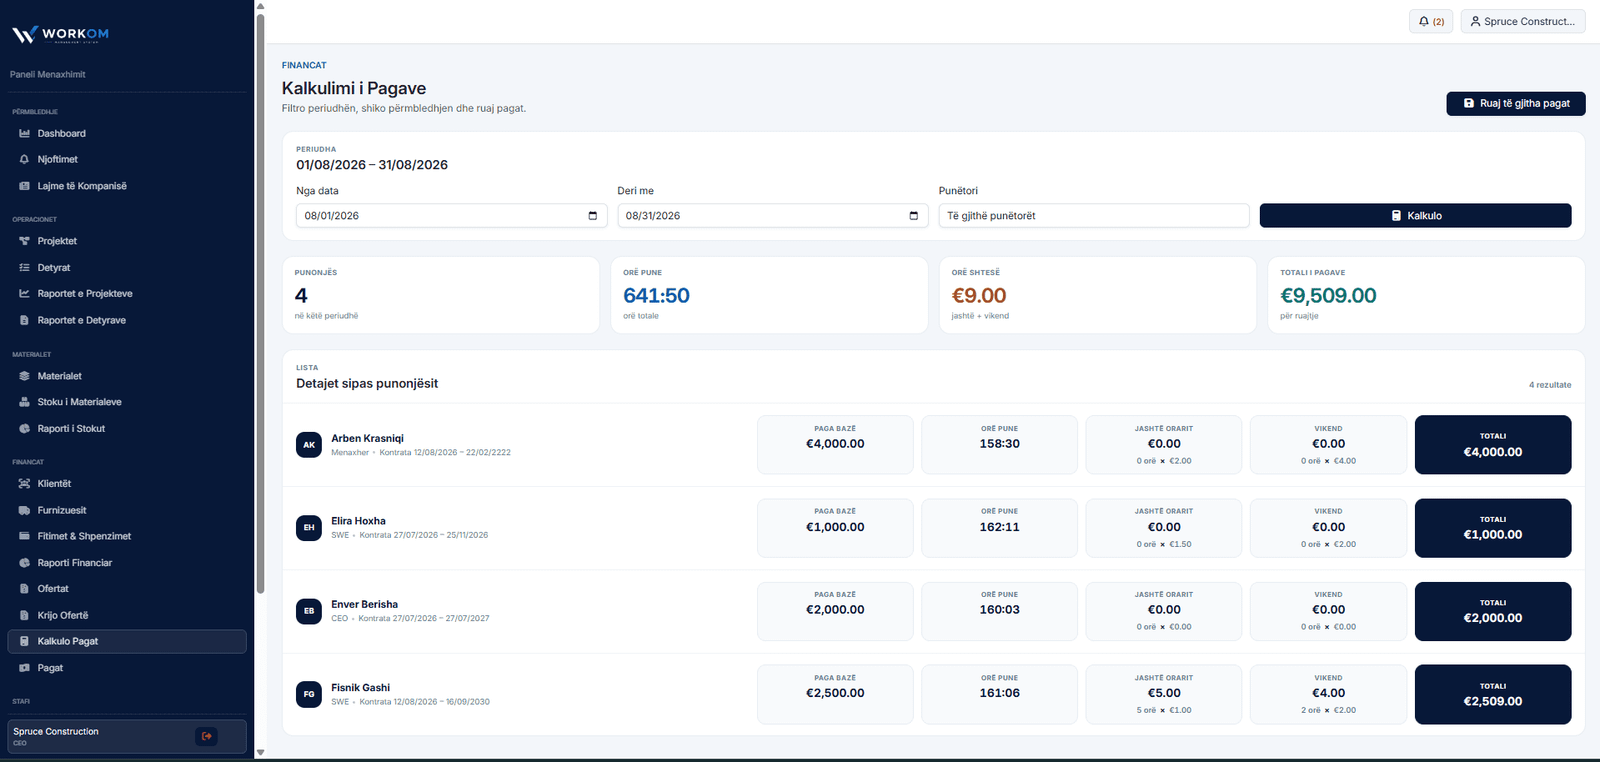Click the Pagat money icon in sidebar
This screenshot has height=762, width=1600.
24,668
